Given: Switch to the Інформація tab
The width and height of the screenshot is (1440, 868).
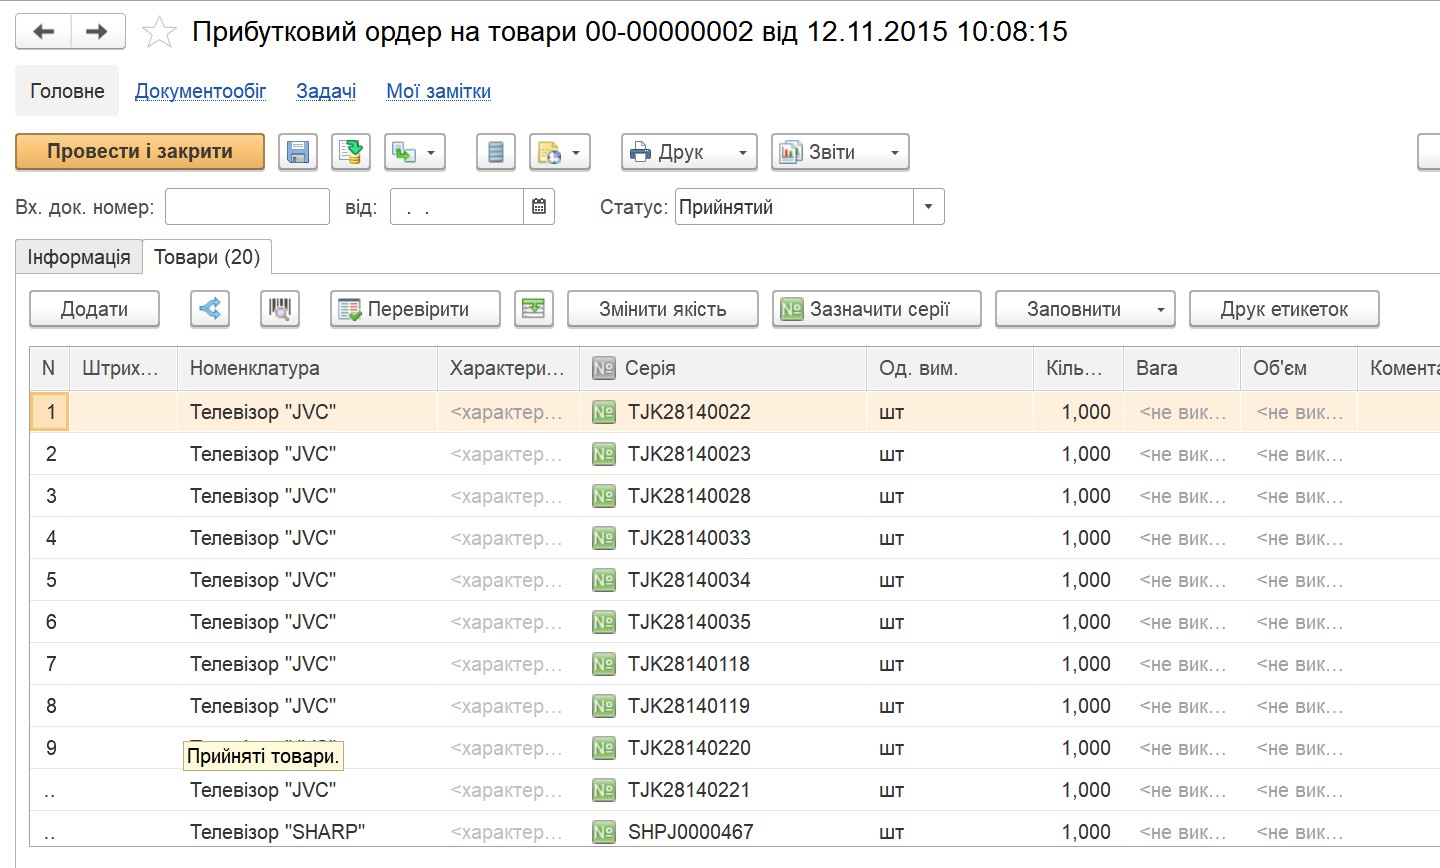Looking at the screenshot, I should [79, 257].
